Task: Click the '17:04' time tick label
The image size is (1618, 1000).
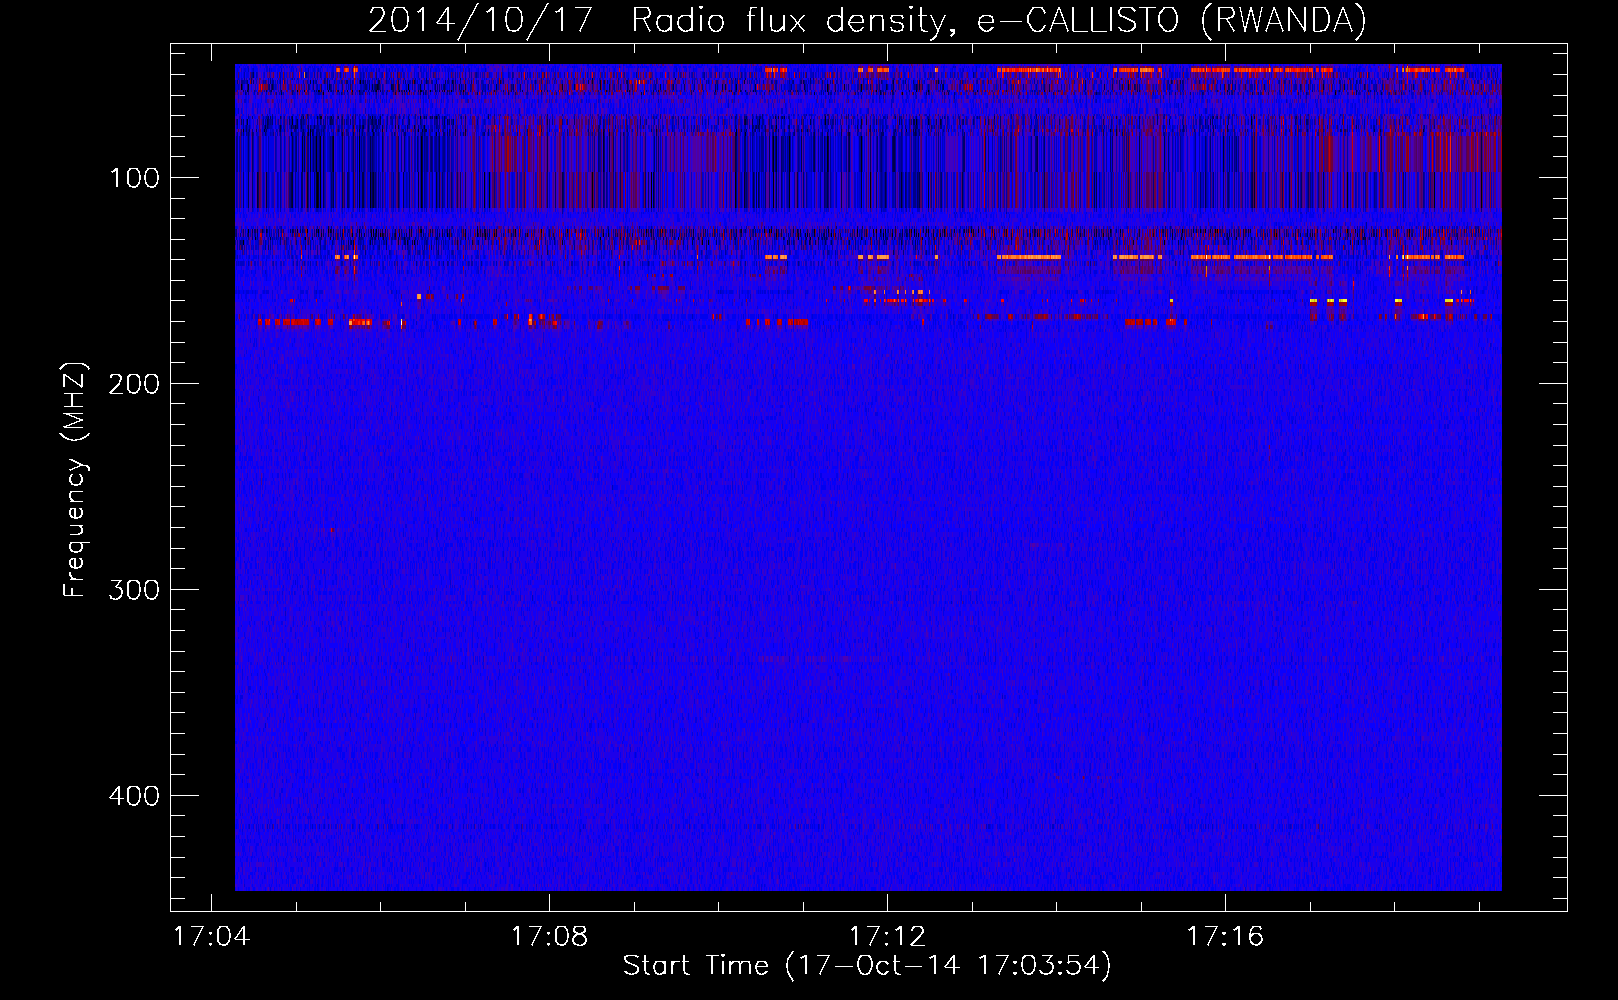Action: [211, 937]
